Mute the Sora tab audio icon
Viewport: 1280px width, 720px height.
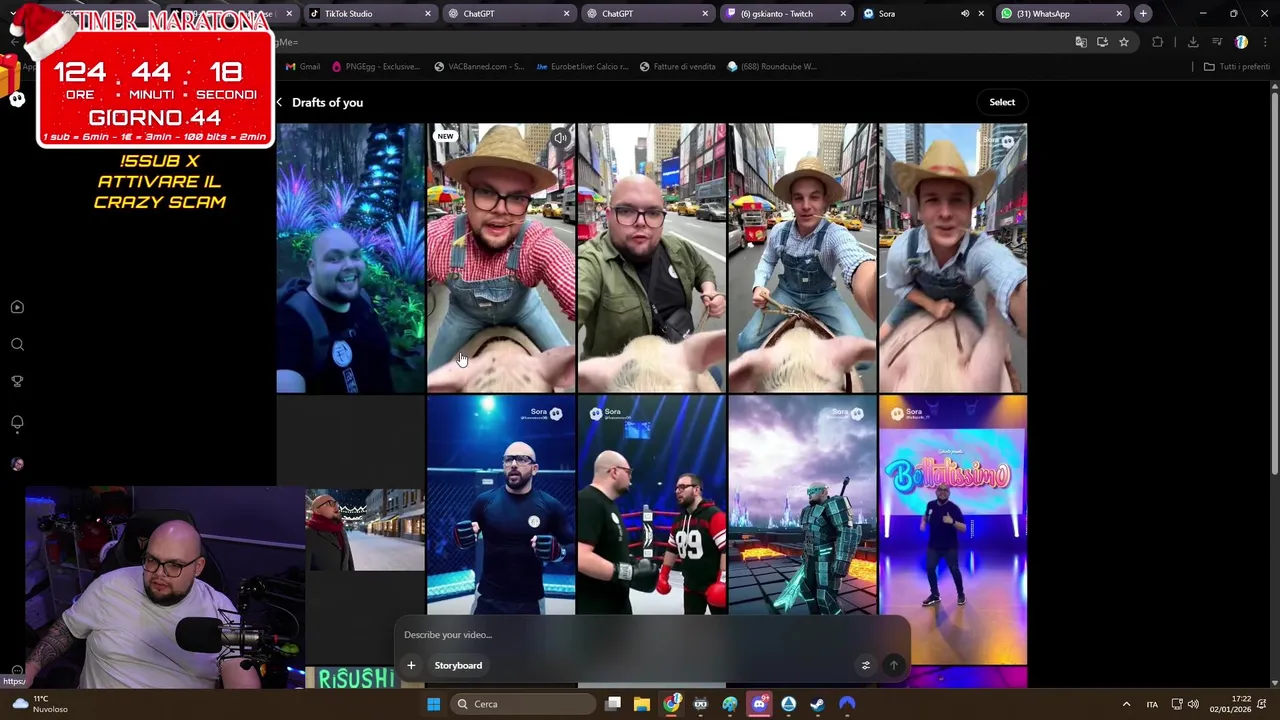(x=965, y=14)
